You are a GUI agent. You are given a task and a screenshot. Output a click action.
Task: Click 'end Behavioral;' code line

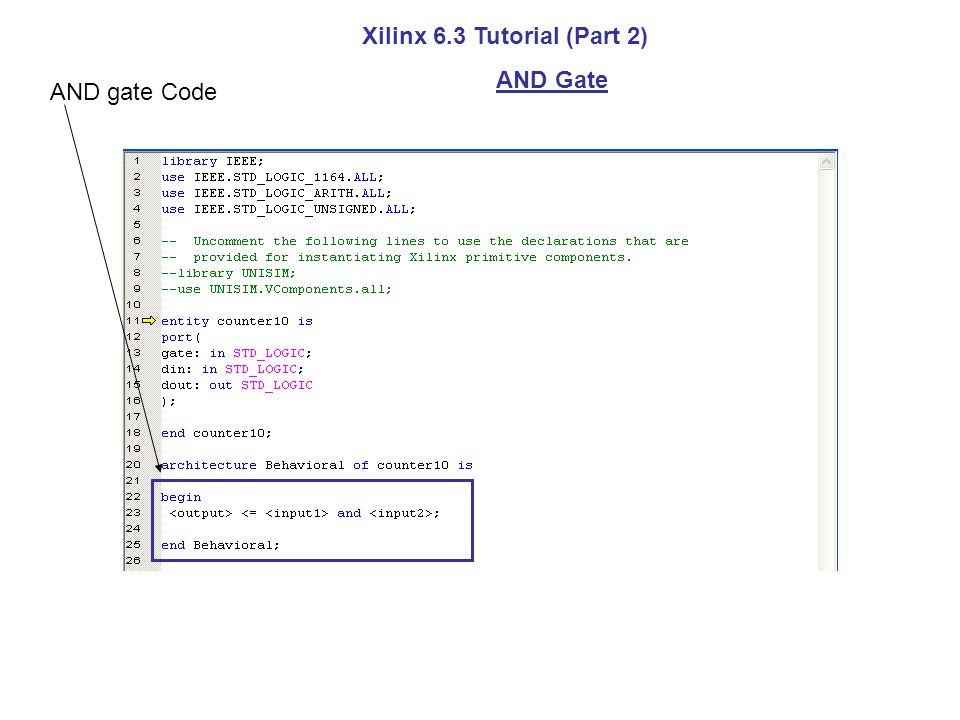point(220,545)
